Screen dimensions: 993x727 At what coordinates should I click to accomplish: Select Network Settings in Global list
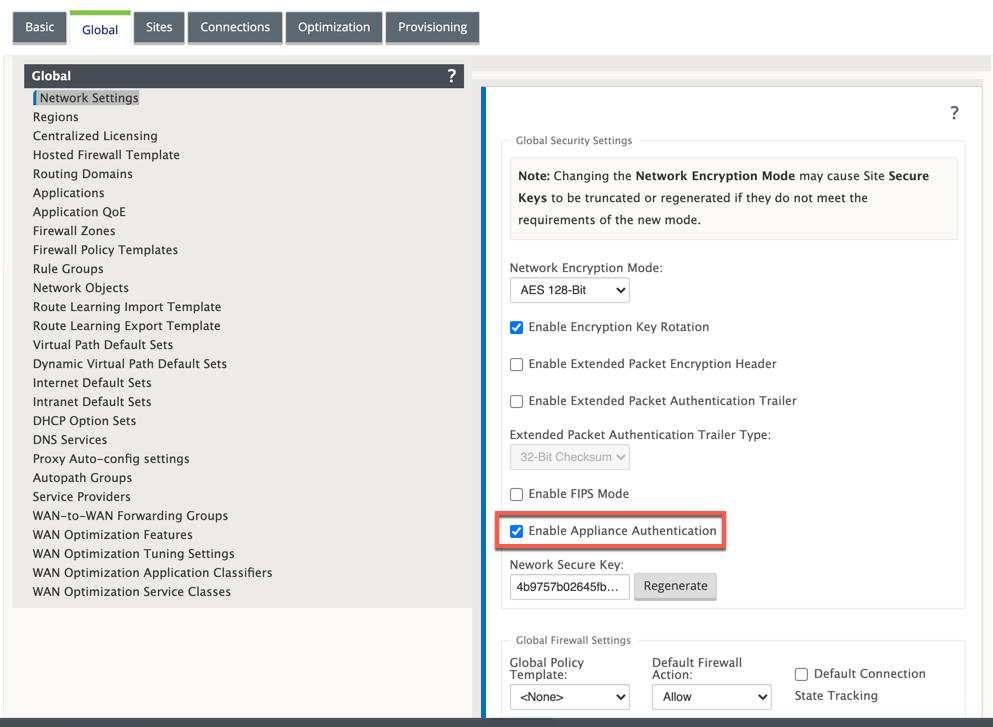(x=89, y=98)
